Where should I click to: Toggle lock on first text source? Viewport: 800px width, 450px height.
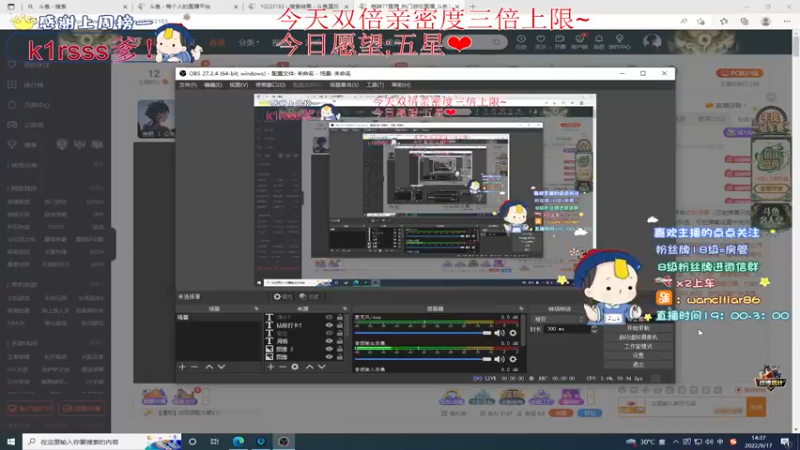click(340, 317)
